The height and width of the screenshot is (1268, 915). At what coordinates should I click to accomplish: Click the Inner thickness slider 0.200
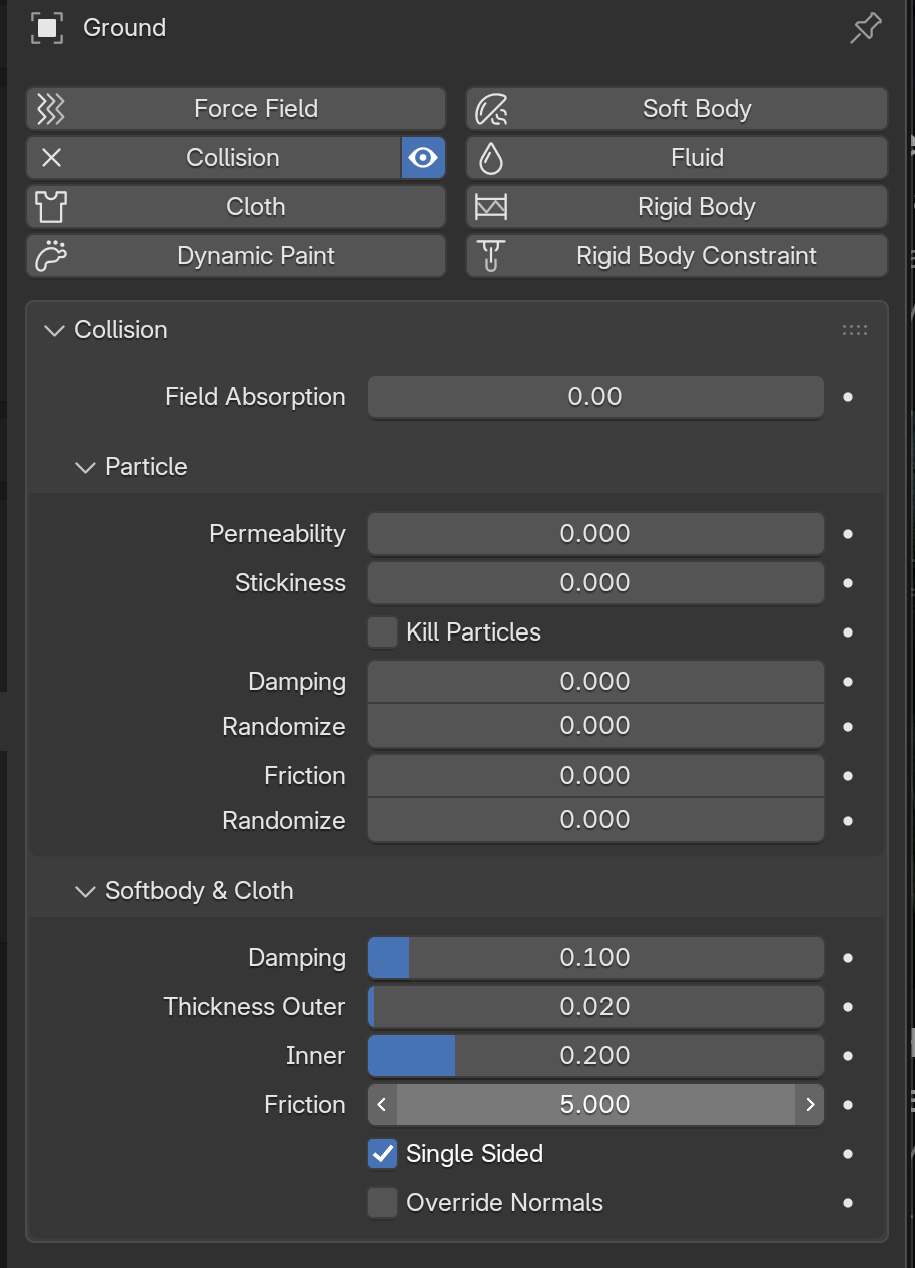(596, 1056)
